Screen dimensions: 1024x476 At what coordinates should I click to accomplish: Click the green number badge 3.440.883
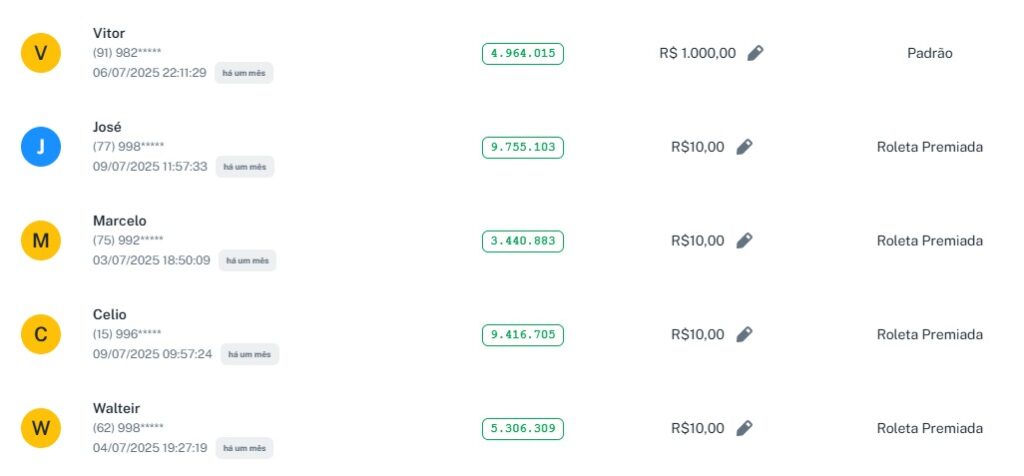(522, 241)
